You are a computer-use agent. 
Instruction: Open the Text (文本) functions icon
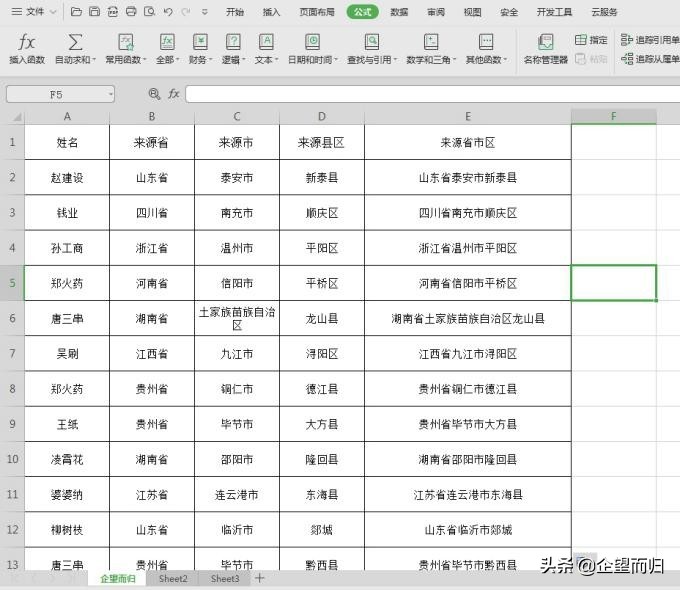pos(266,43)
